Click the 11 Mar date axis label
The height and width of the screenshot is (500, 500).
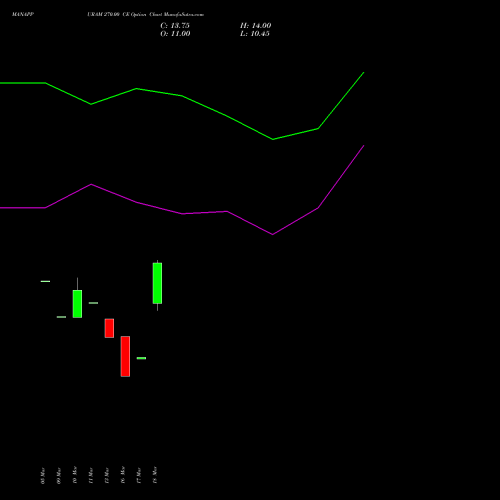[x=91, y=476]
